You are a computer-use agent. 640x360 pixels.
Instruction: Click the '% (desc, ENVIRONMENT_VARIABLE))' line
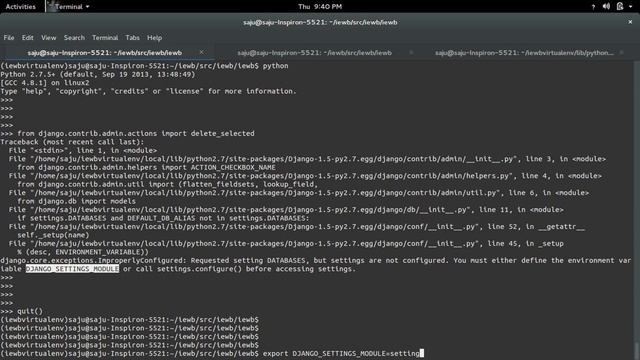(83, 252)
